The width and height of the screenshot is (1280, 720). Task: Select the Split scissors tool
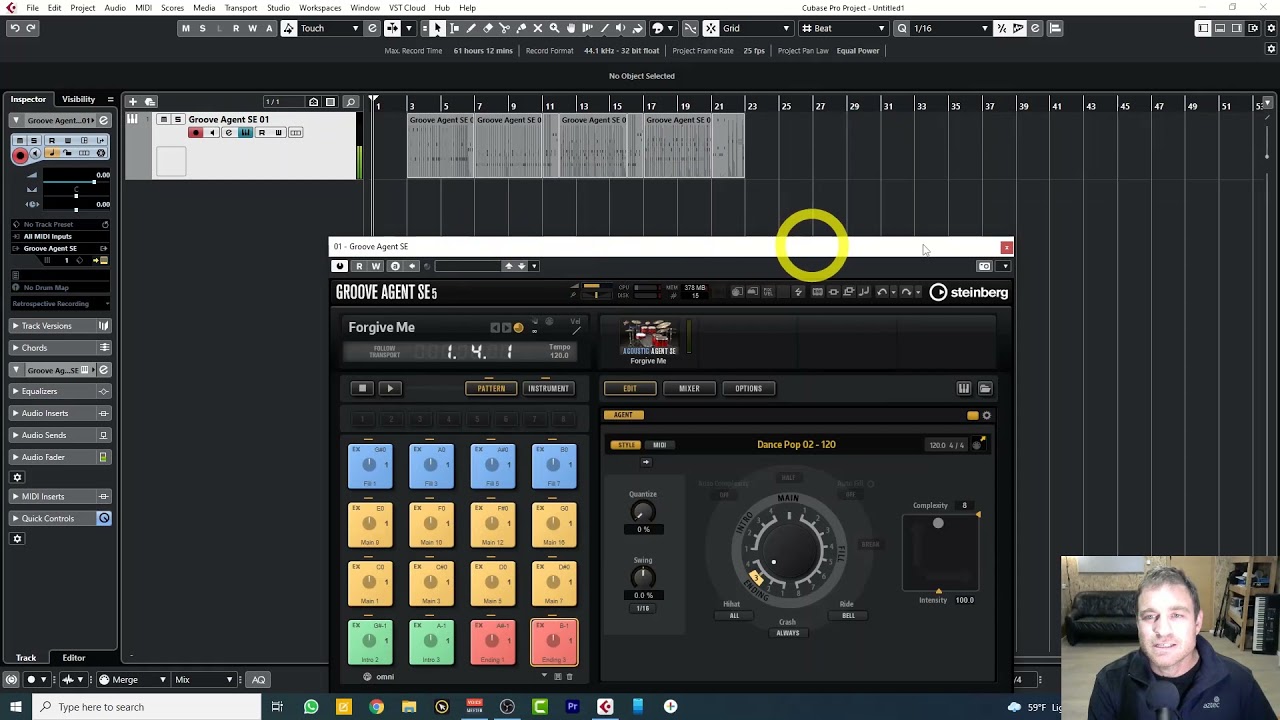(504, 28)
